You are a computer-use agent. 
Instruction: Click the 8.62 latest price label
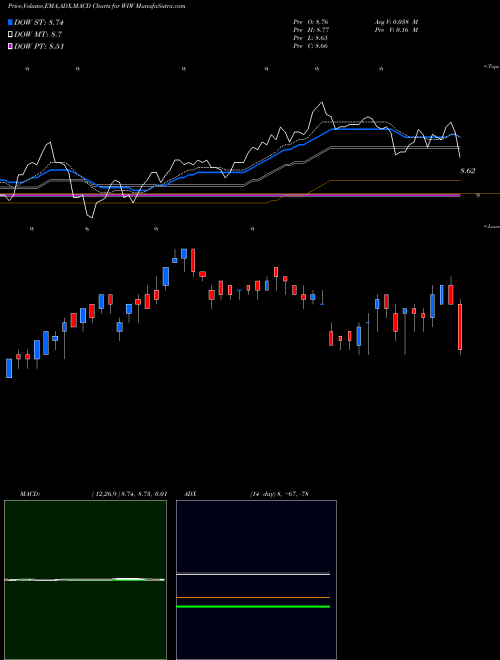[468, 171]
